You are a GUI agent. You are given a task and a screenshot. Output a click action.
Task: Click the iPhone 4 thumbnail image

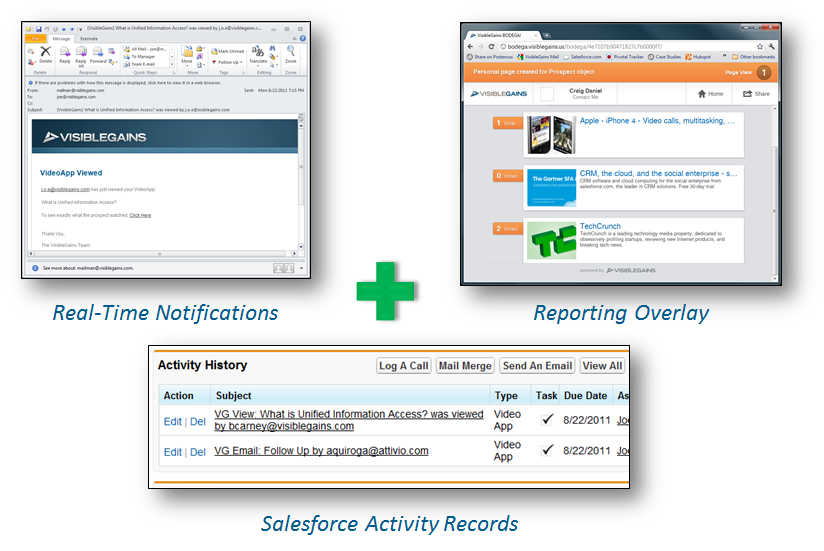click(x=551, y=135)
